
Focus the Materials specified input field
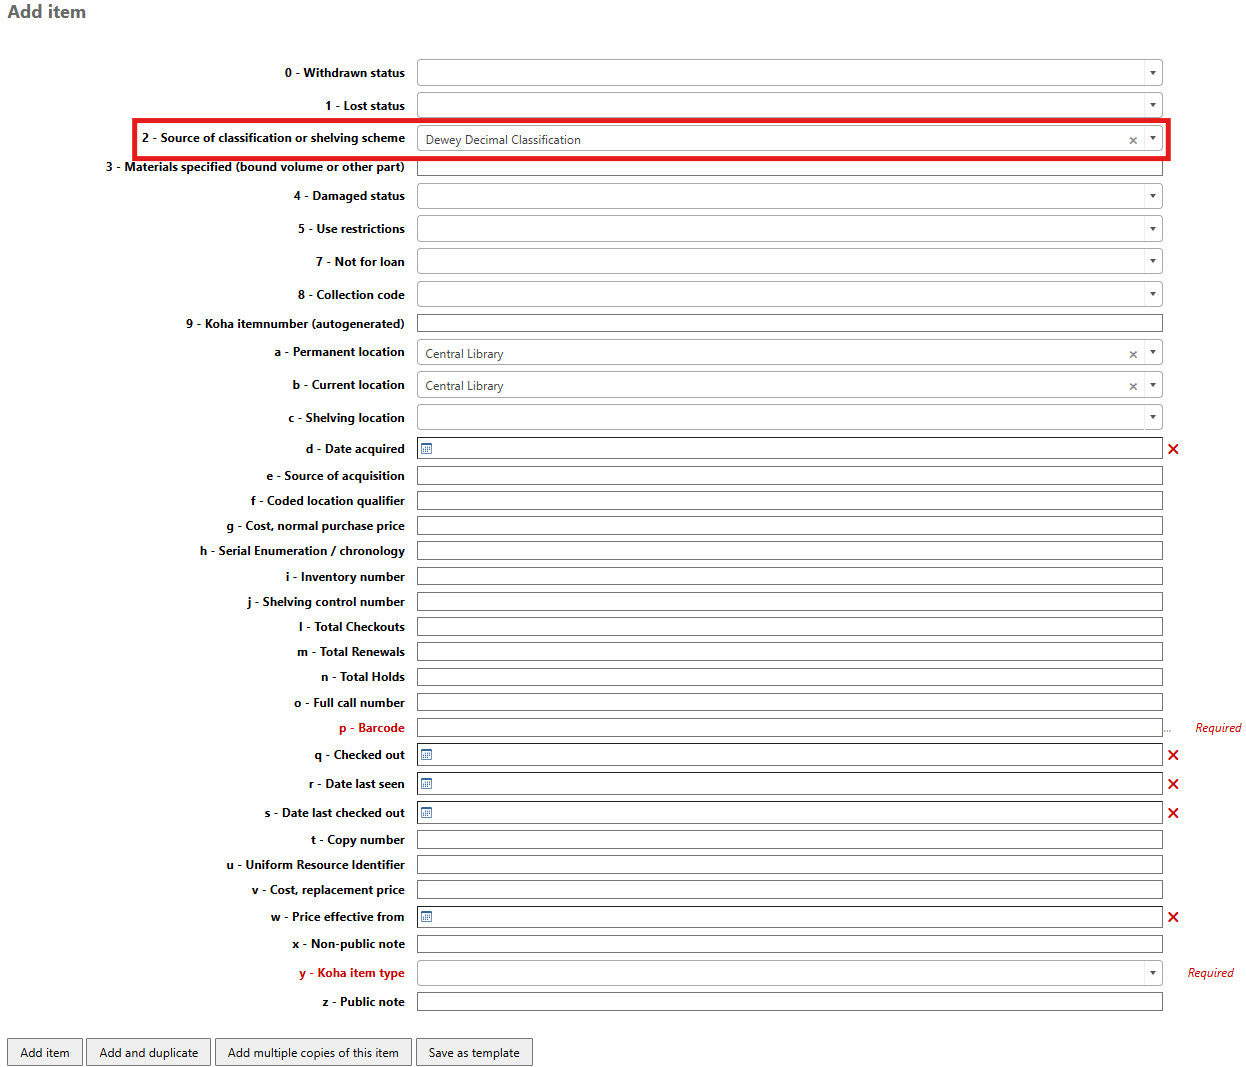click(790, 168)
